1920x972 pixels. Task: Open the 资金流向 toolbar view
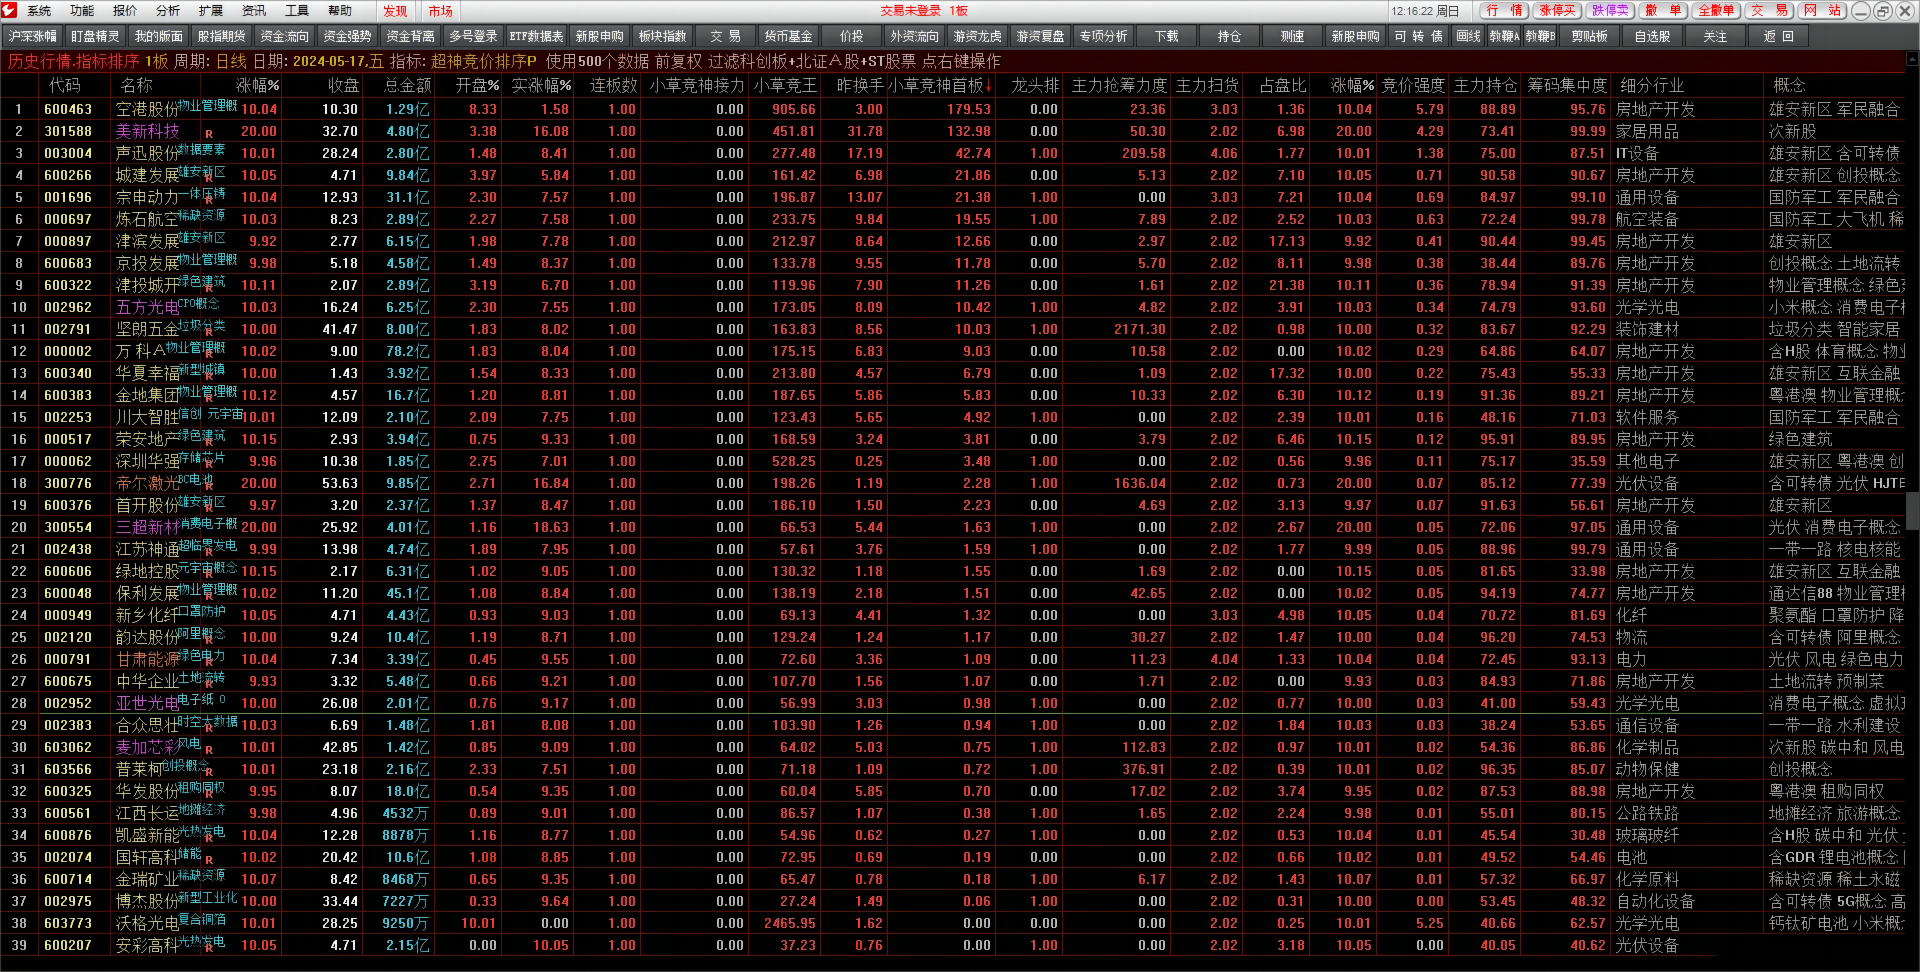pos(285,36)
